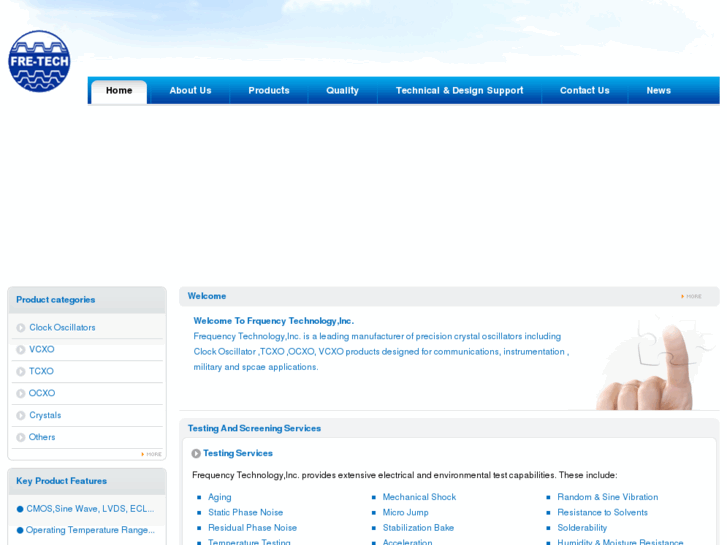This screenshot has height=545, width=727.
Task: Open the Stabilization Bake link
Action: tap(418, 527)
